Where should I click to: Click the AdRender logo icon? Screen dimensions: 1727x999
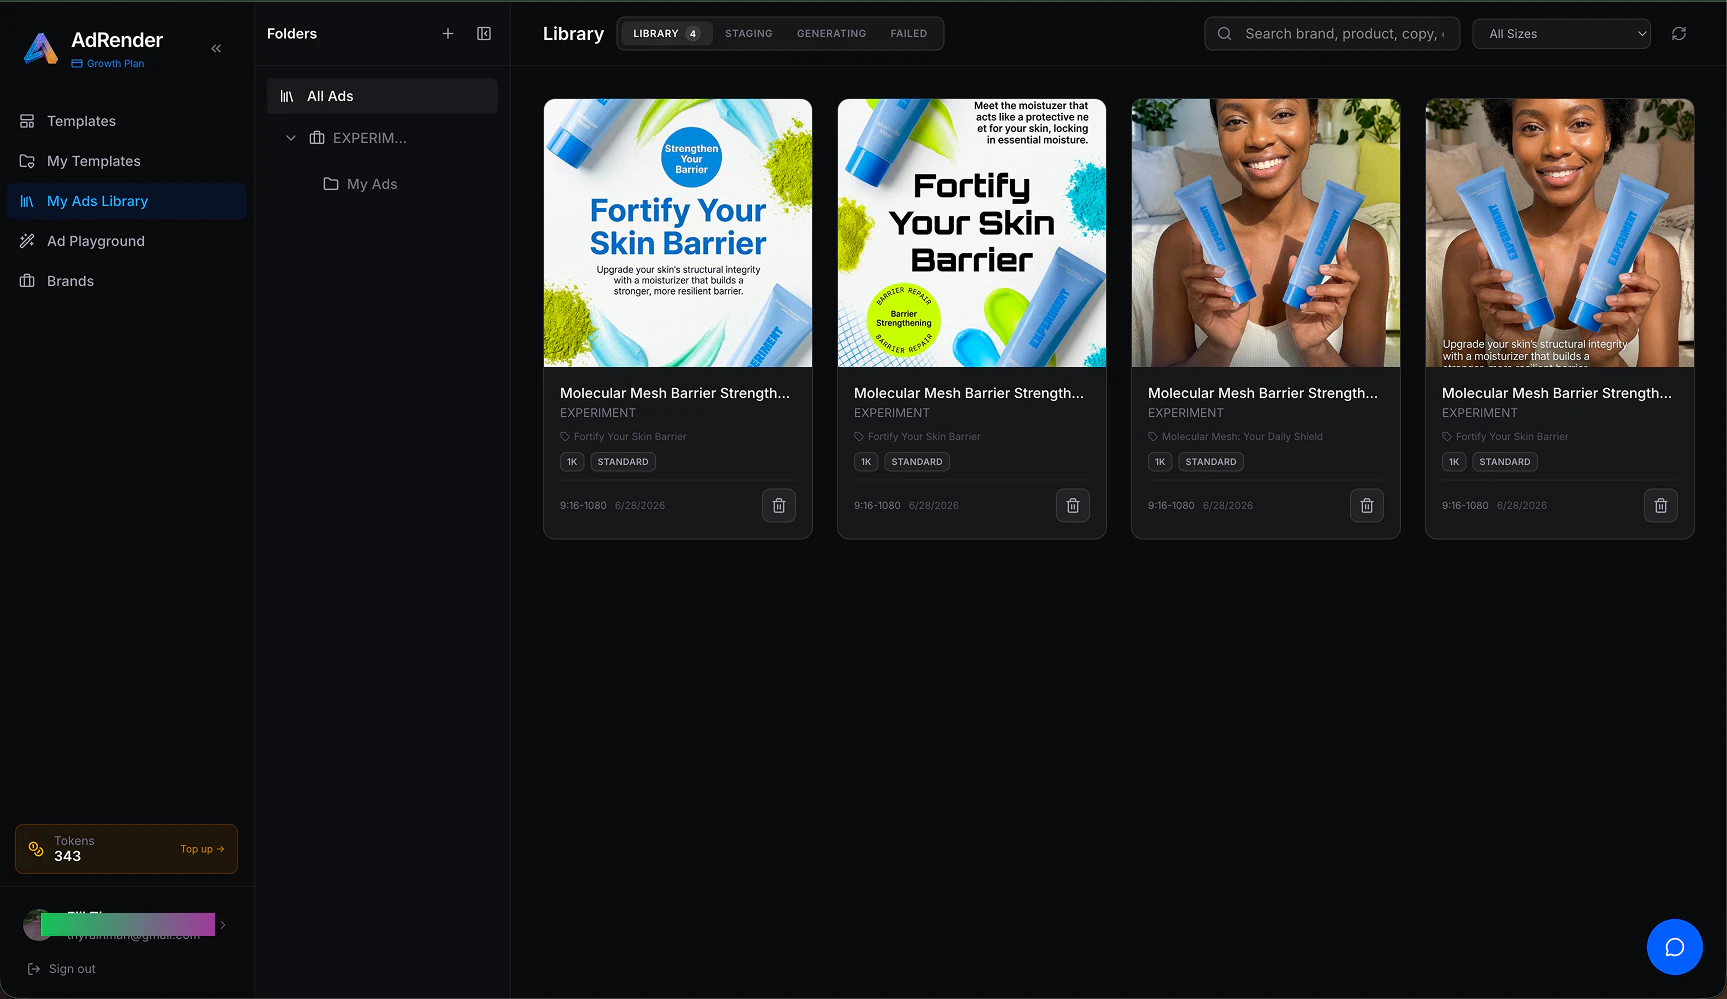coord(41,48)
